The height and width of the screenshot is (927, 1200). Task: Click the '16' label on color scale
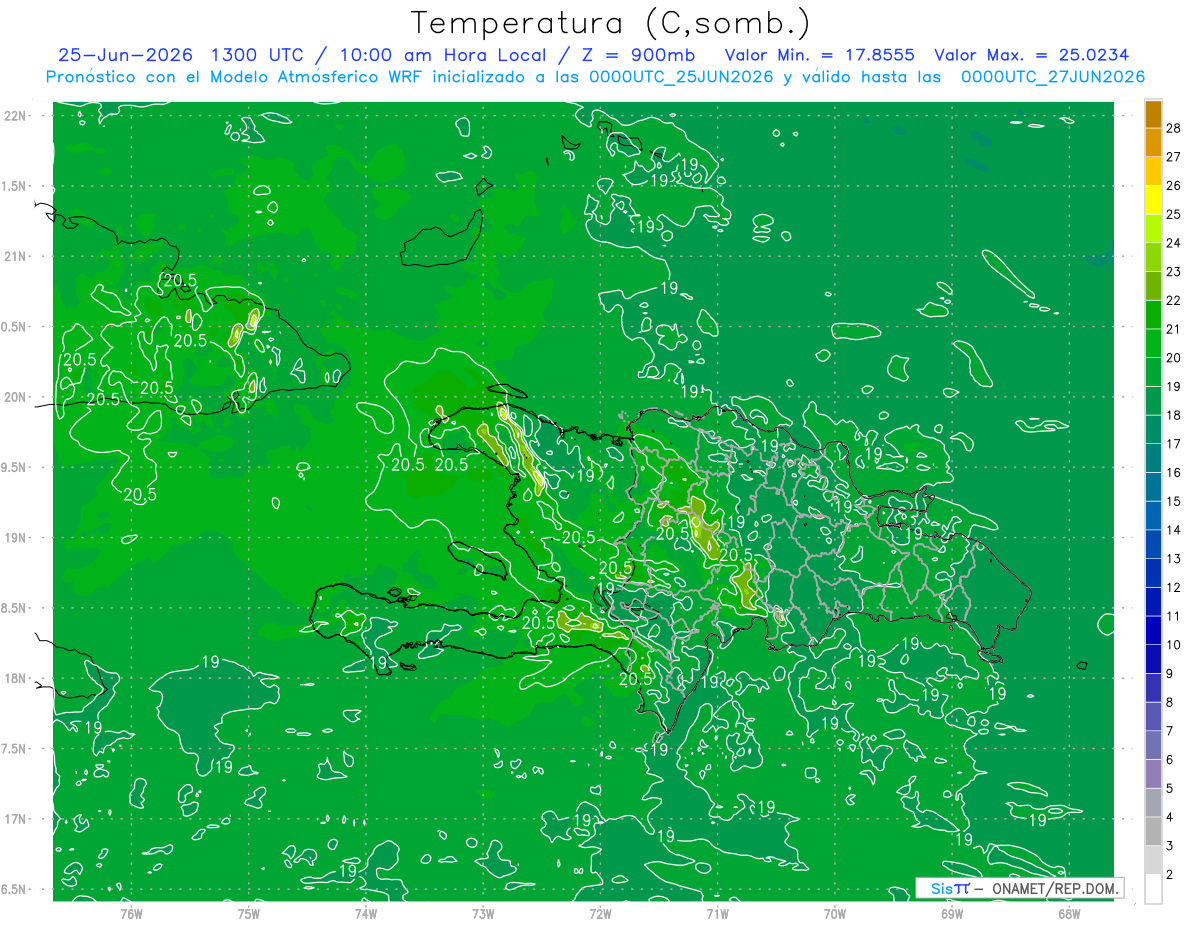click(1174, 472)
